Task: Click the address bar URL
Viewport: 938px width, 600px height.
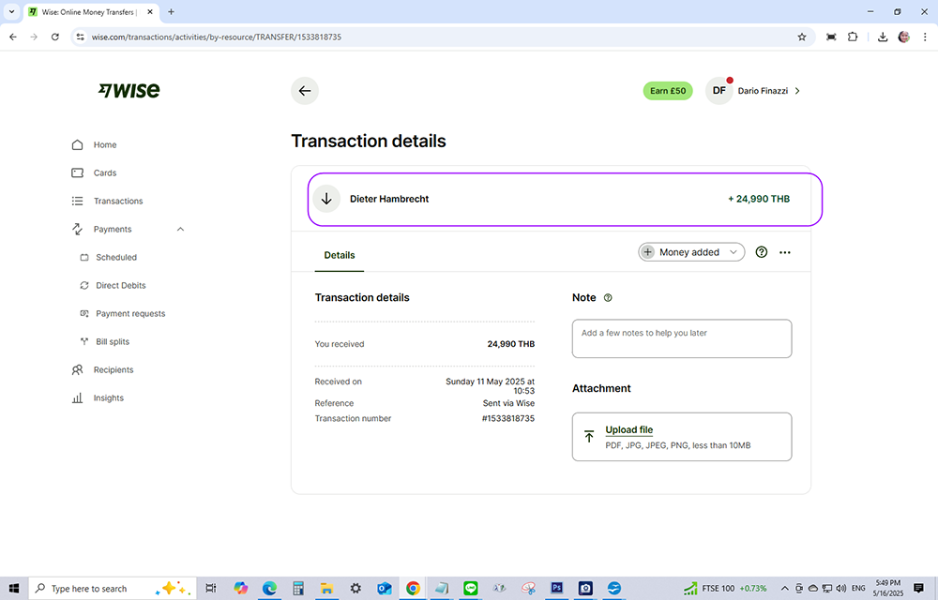Action: click(217, 37)
